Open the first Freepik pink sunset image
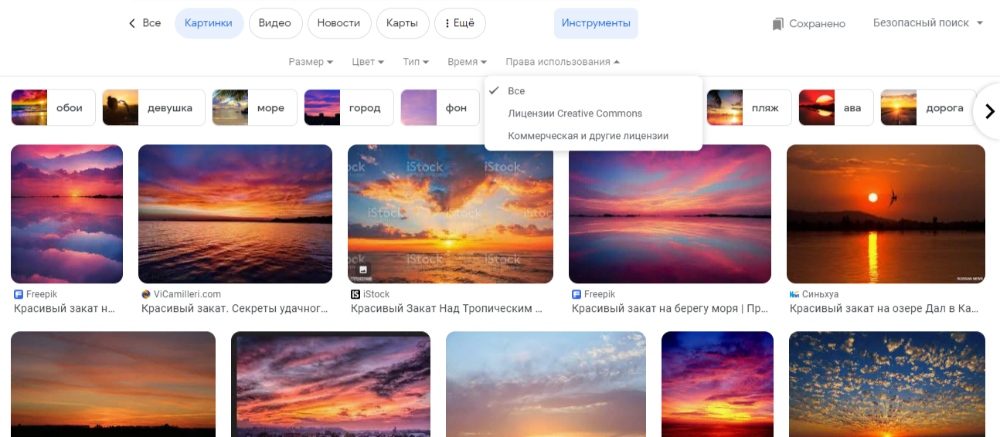Screen dimensions: 1000x437 click(x=67, y=214)
